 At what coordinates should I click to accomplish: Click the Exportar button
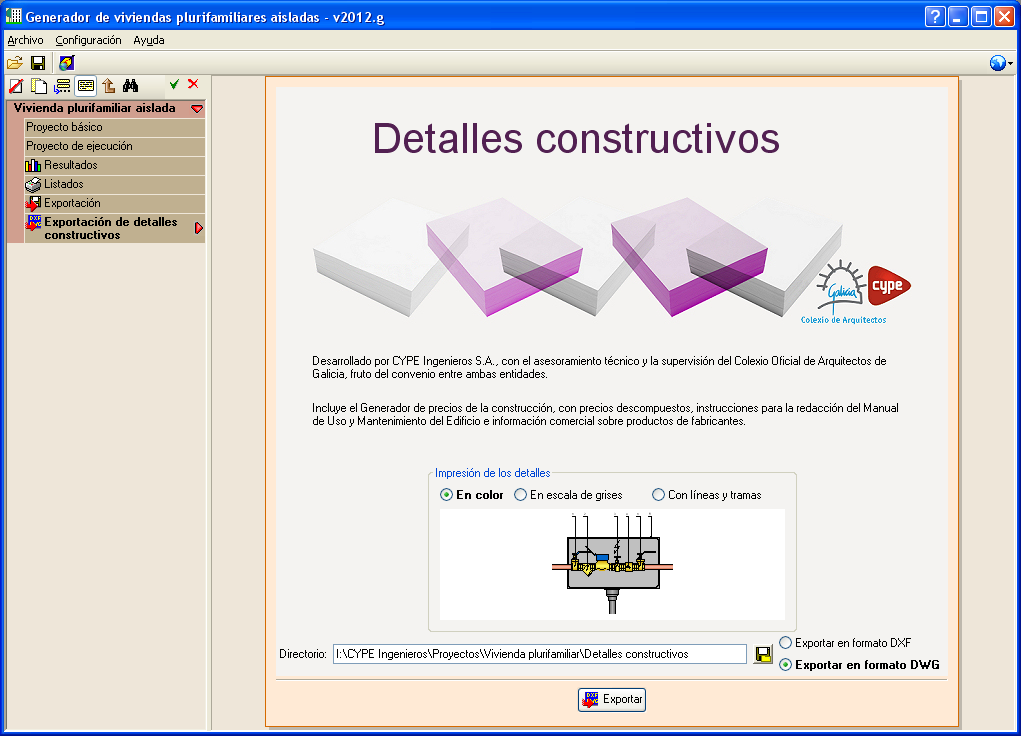pyautogui.click(x=612, y=700)
